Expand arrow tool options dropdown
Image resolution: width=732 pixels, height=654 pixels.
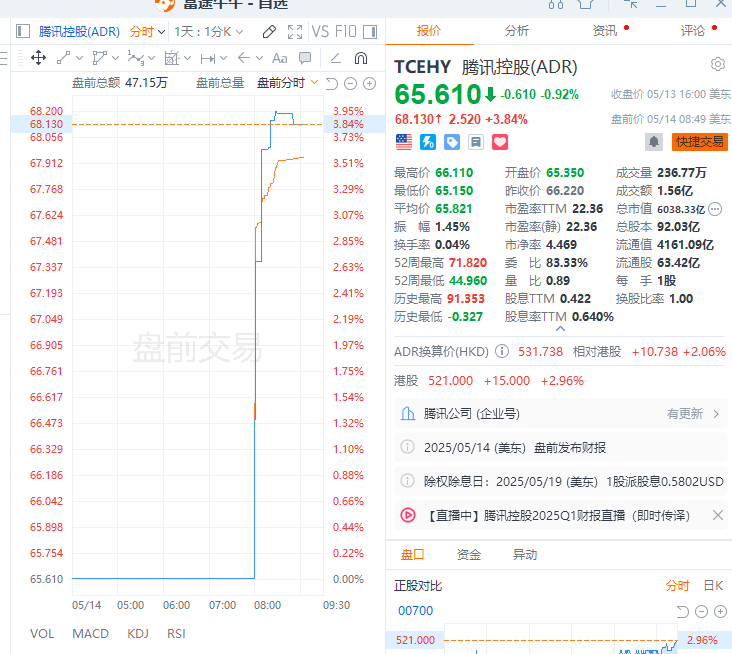pos(259,58)
